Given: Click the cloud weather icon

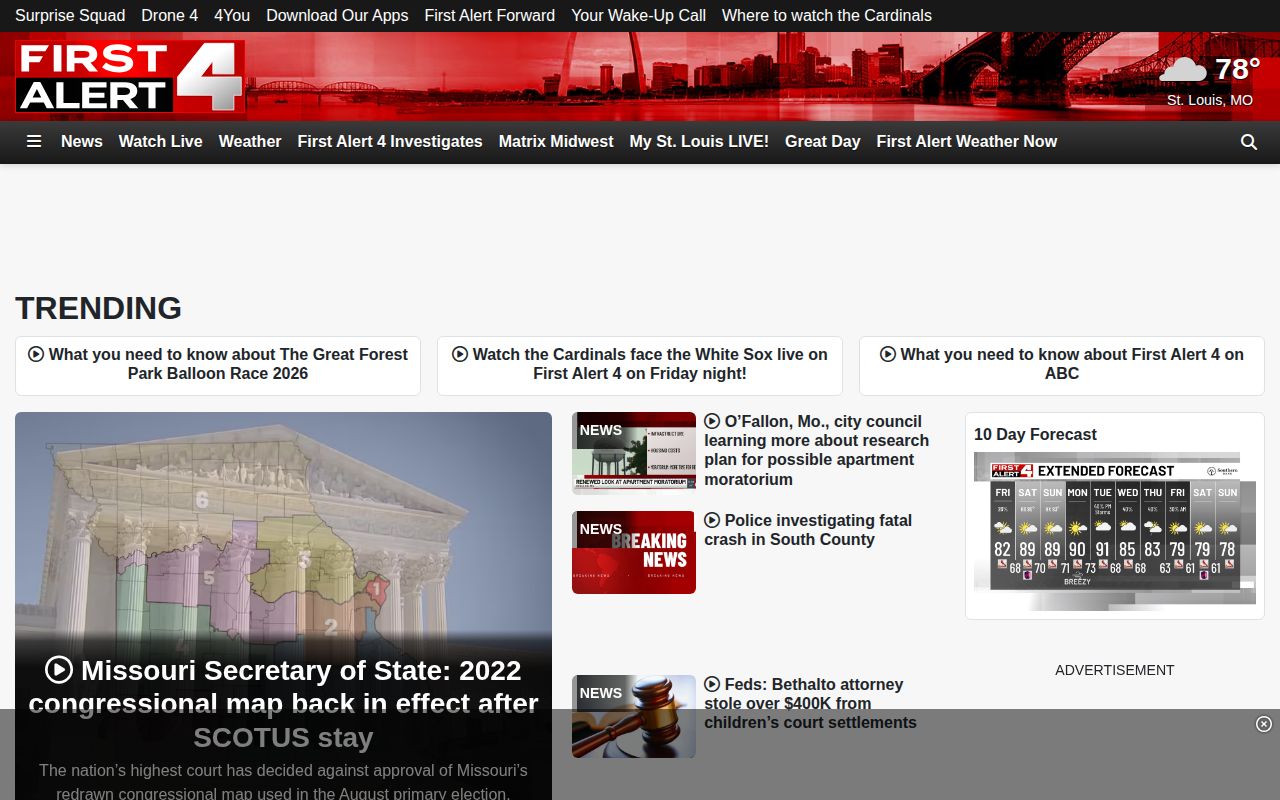Looking at the screenshot, I should click(x=1183, y=69).
